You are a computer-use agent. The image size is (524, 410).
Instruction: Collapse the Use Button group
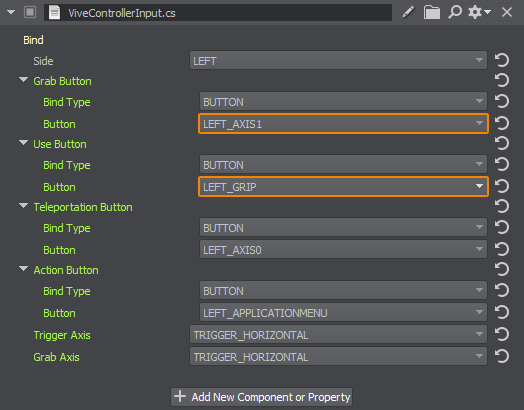point(23,143)
